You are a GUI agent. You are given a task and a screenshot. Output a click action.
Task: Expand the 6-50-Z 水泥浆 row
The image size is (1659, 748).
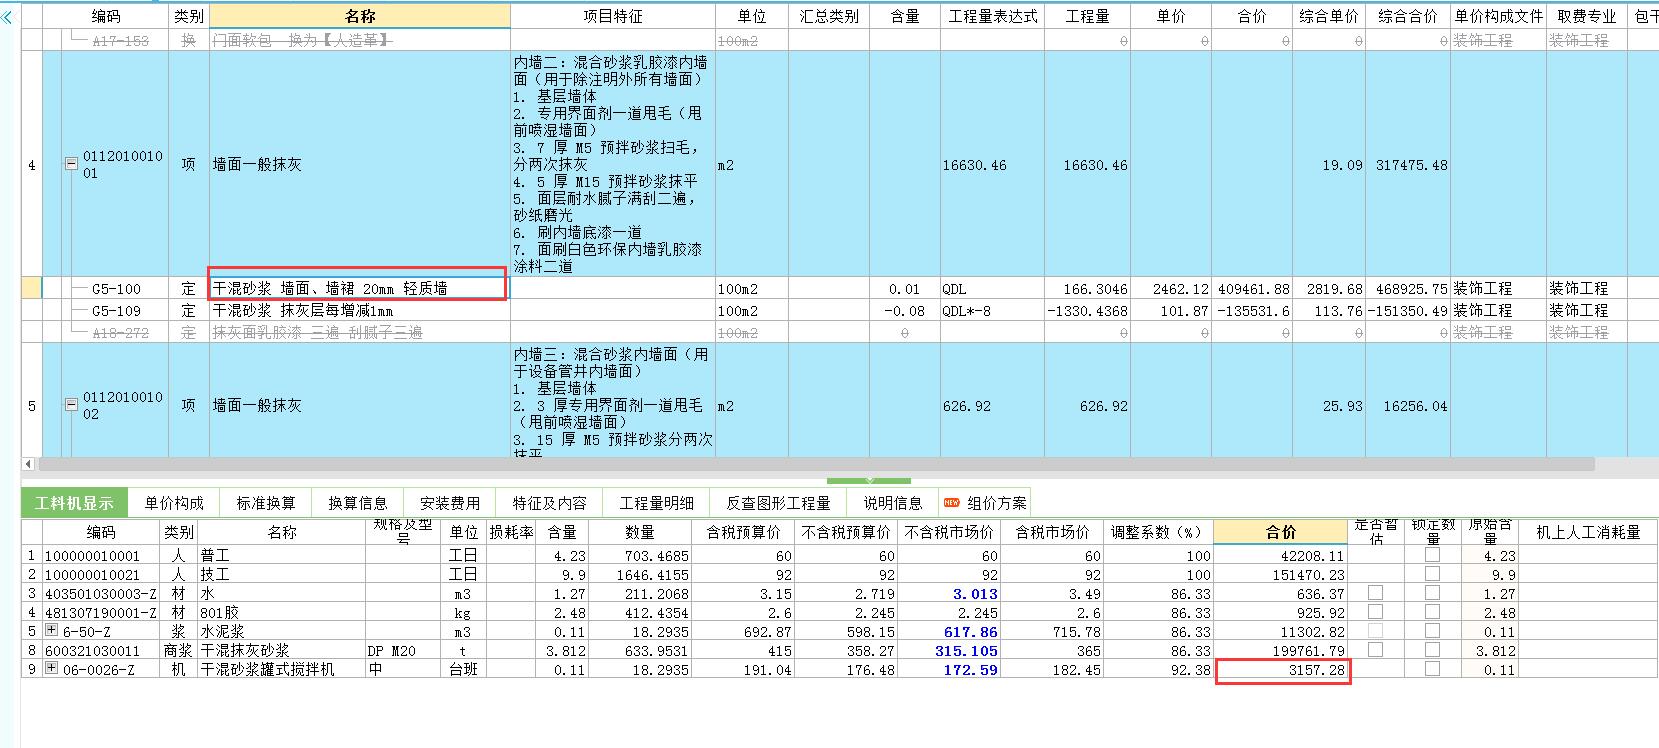(x=51, y=631)
